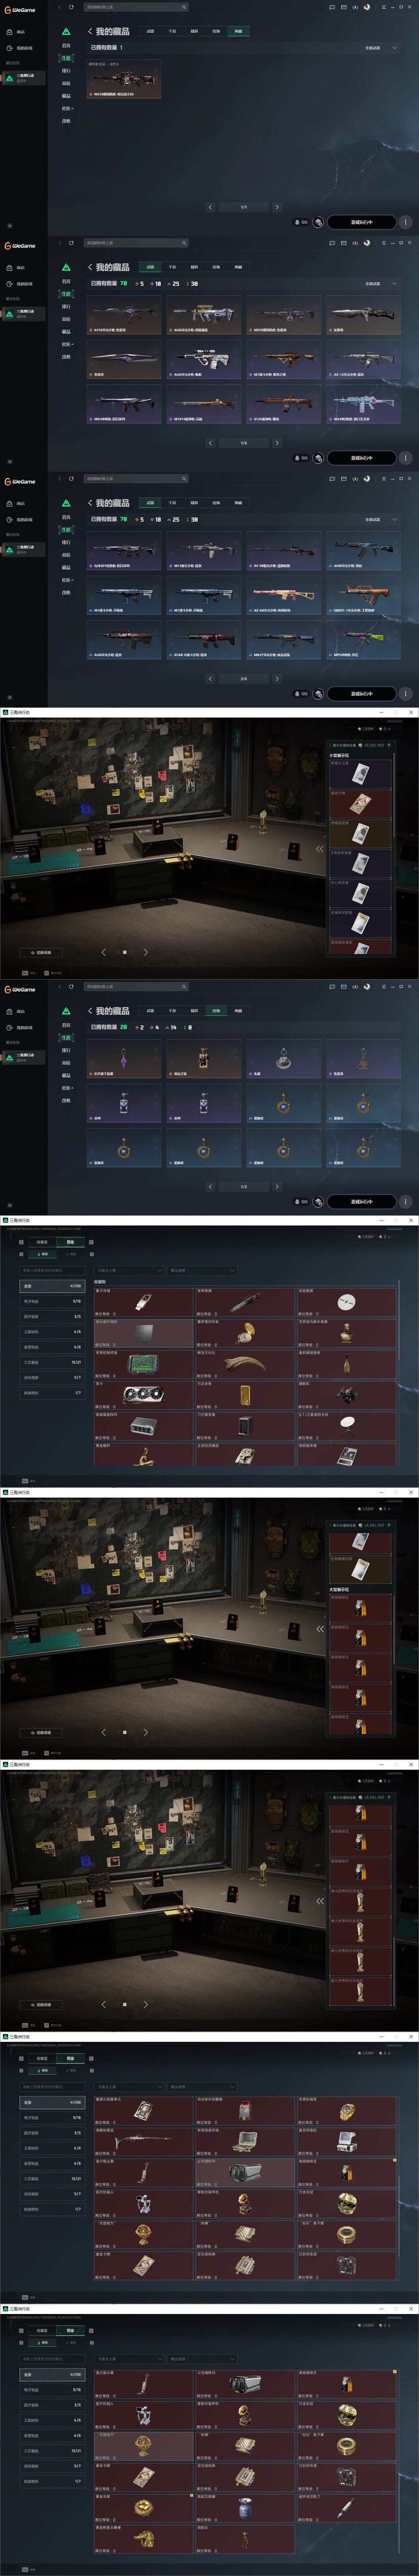Select gramophone item in second inventory window
419x2576 pixels.
click(245, 2204)
